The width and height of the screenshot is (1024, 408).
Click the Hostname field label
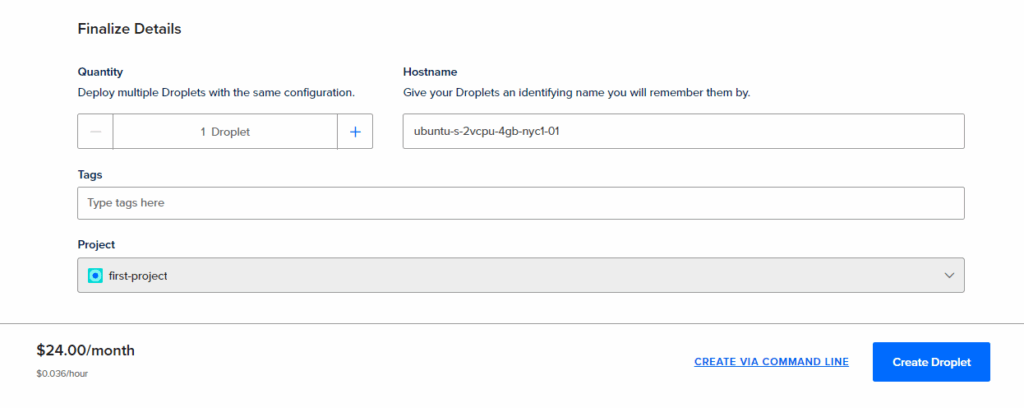430,72
